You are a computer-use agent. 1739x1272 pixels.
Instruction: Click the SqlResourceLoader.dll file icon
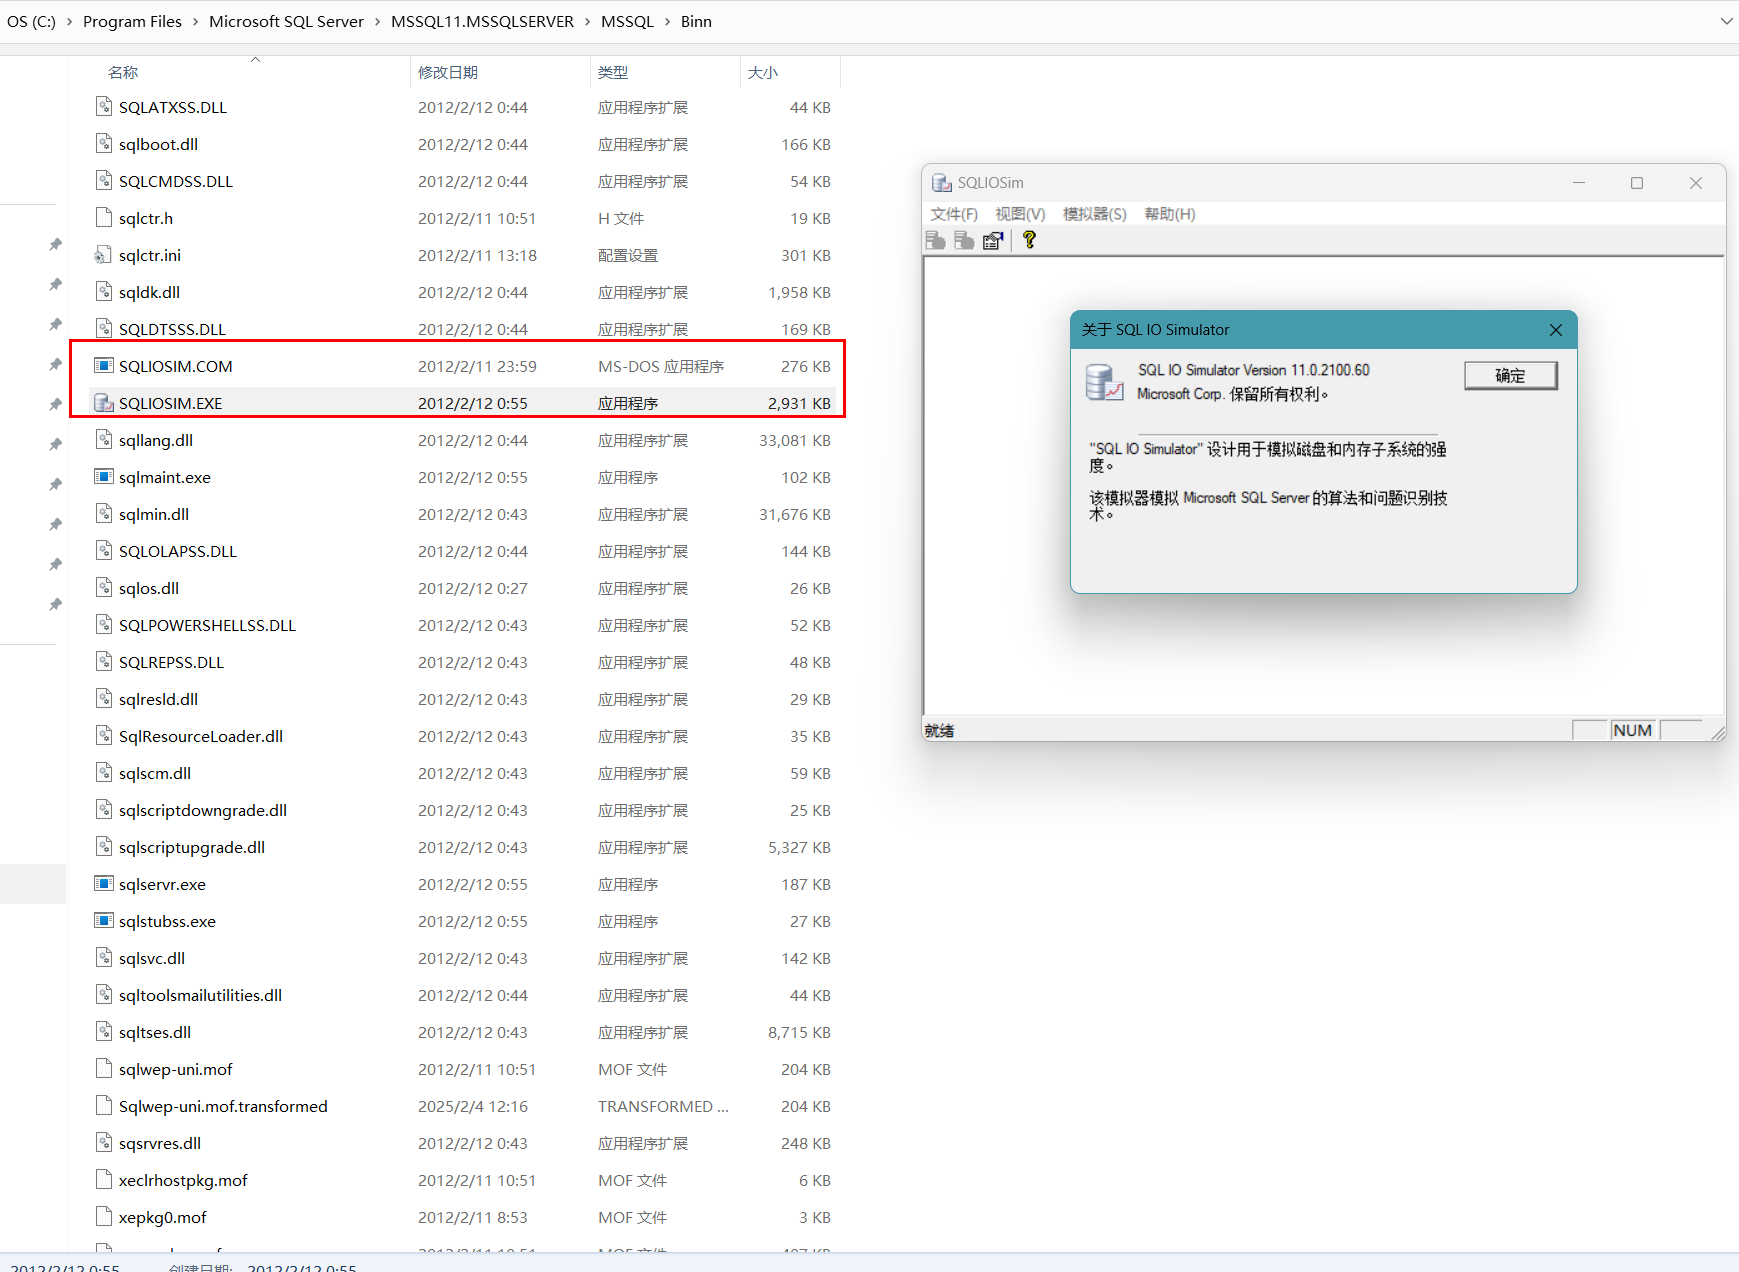tap(103, 736)
